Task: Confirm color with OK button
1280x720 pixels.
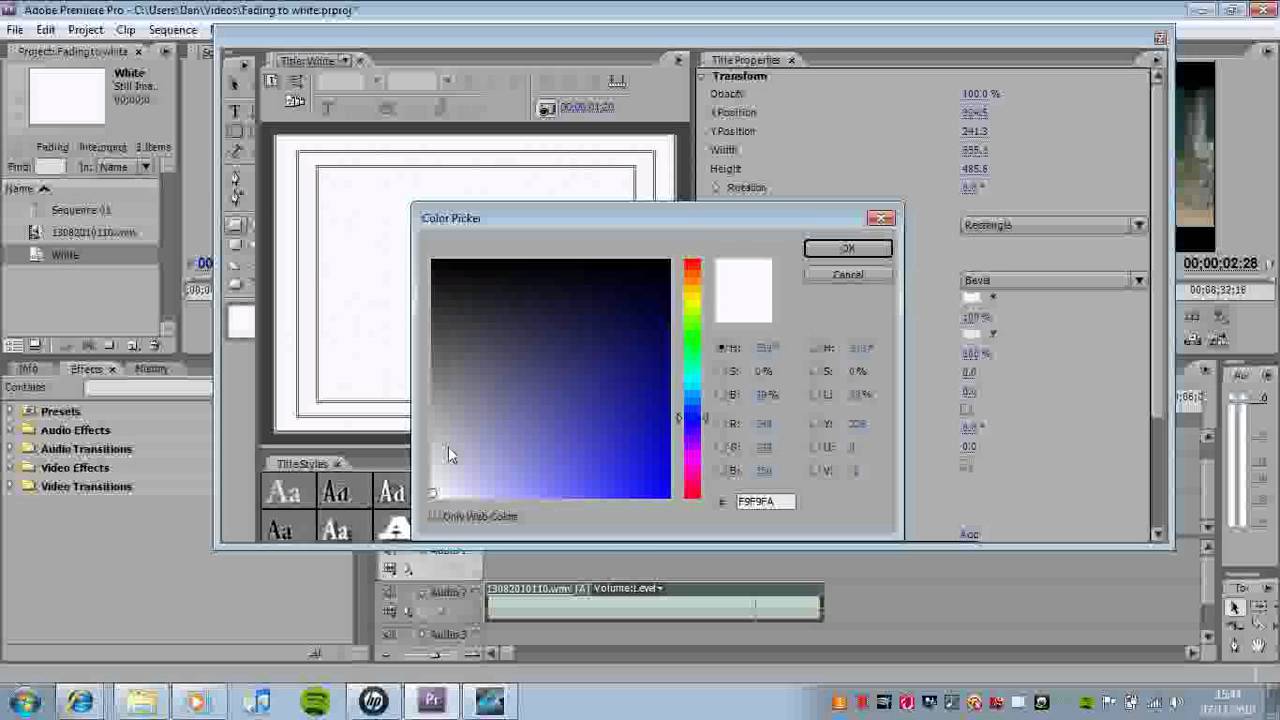Action: pyautogui.click(x=847, y=249)
